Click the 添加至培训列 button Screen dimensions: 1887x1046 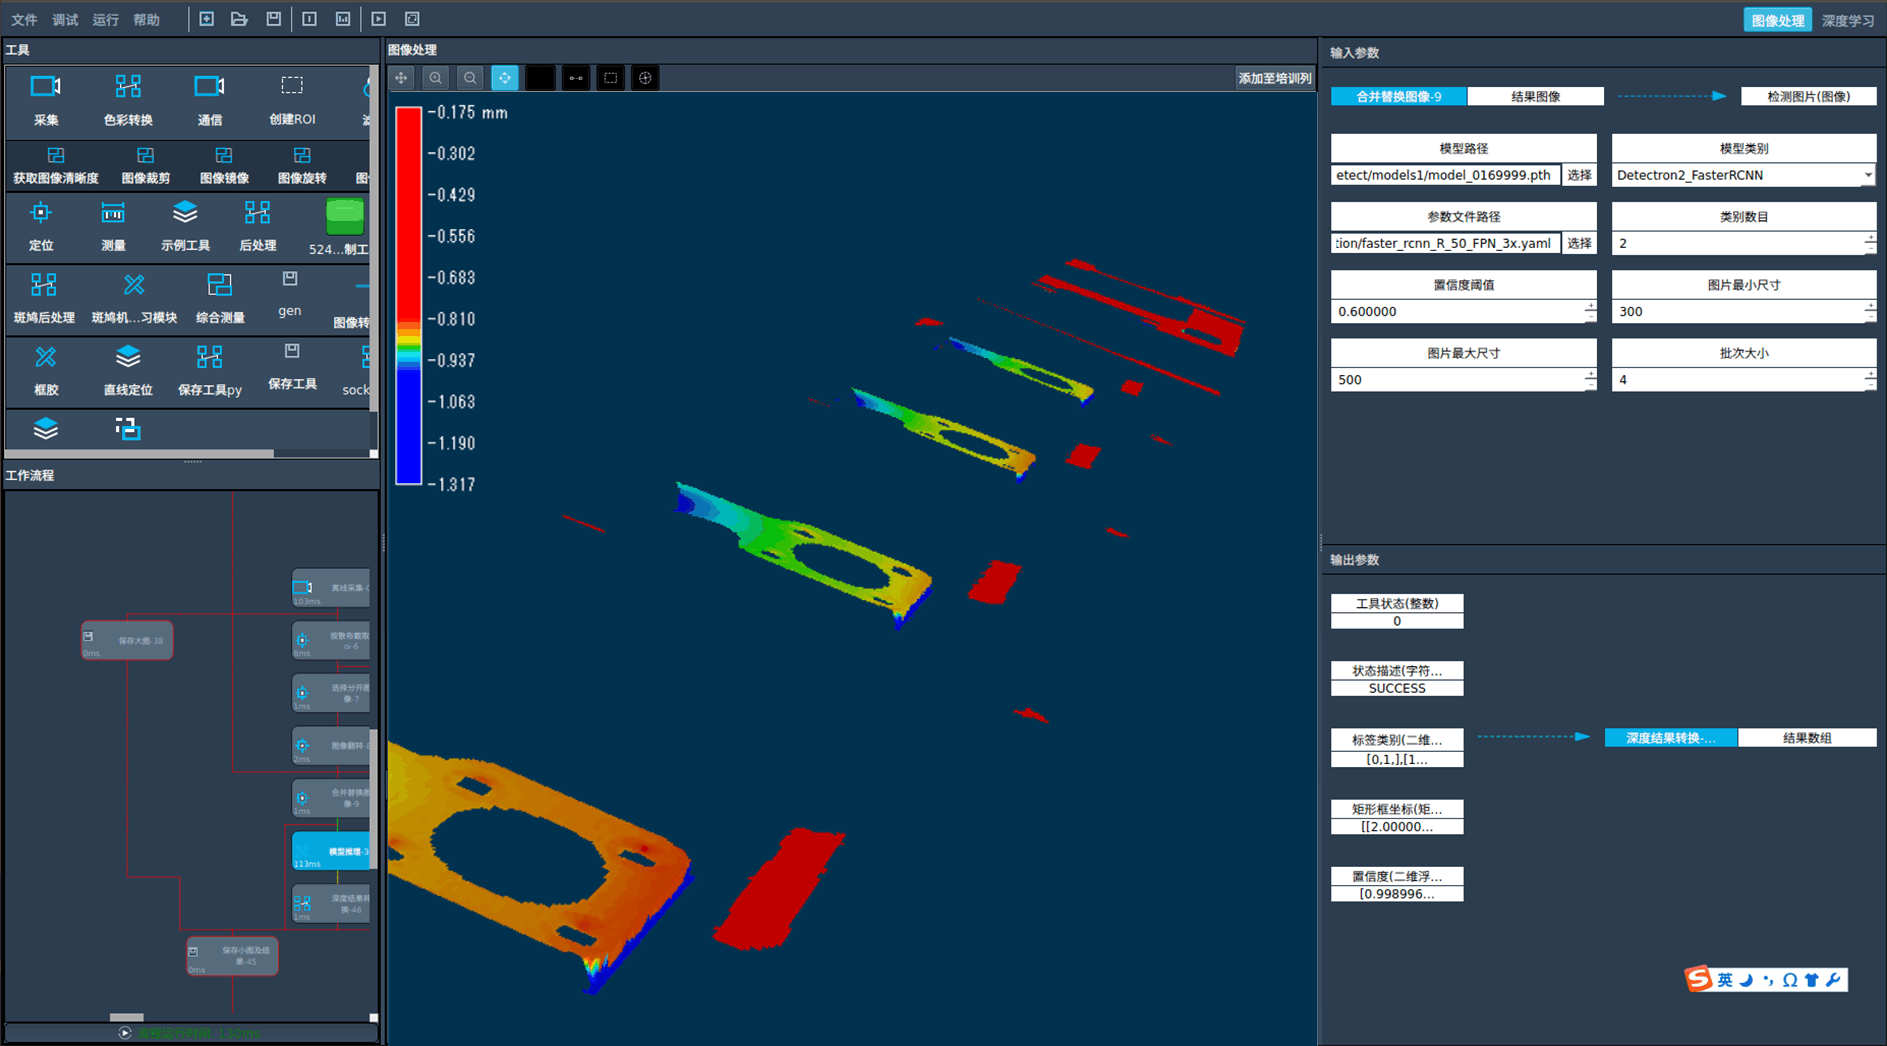pyautogui.click(x=1274, y=78)
